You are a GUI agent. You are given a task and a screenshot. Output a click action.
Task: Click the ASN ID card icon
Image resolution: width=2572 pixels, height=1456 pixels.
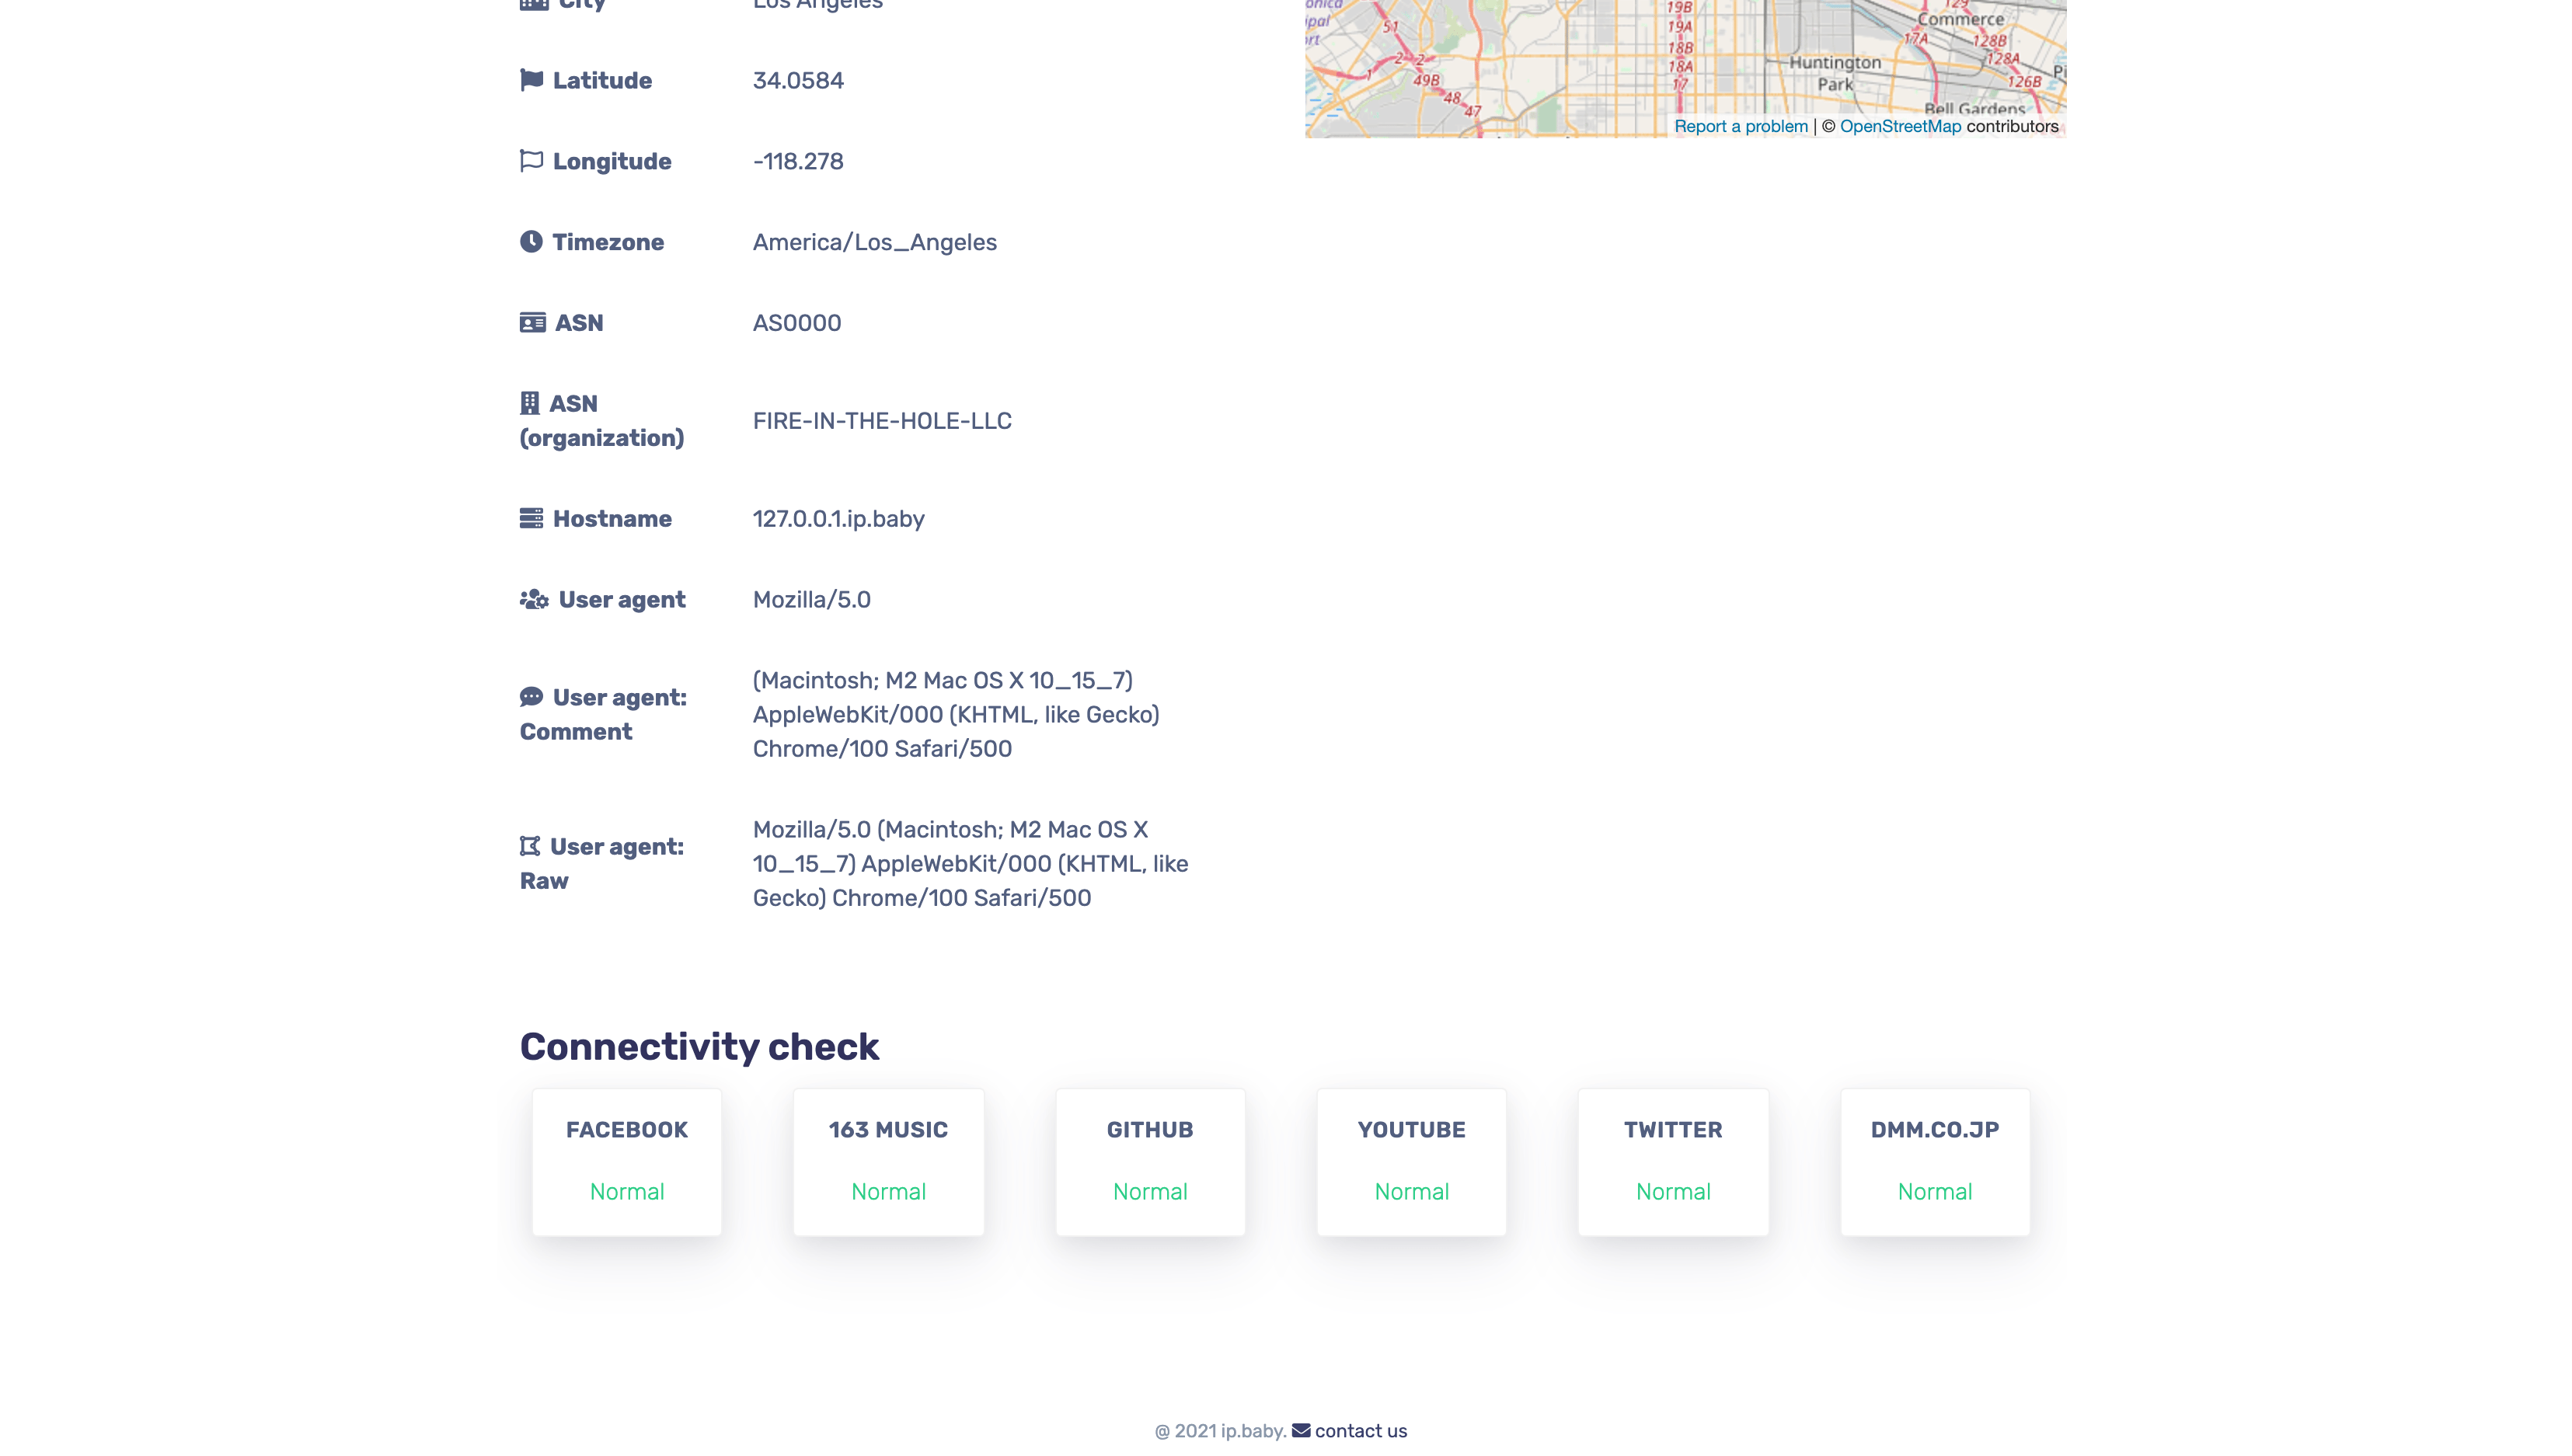point(532,323)
